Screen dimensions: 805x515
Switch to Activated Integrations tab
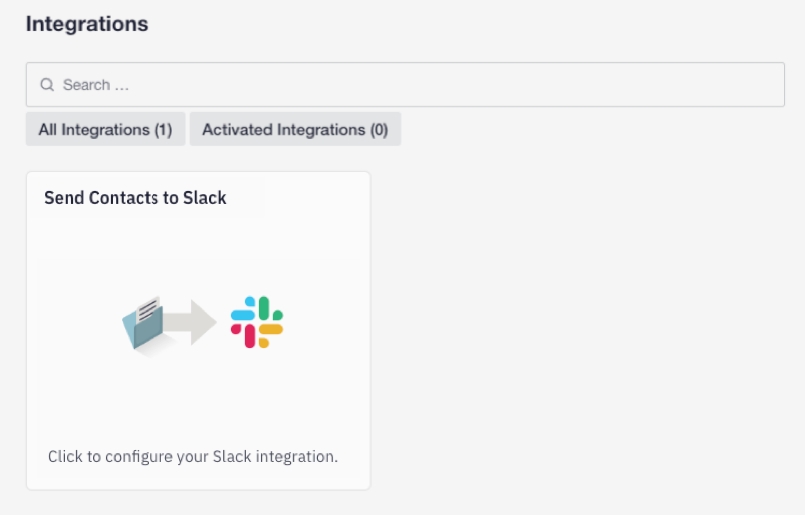tap(295, 130)
